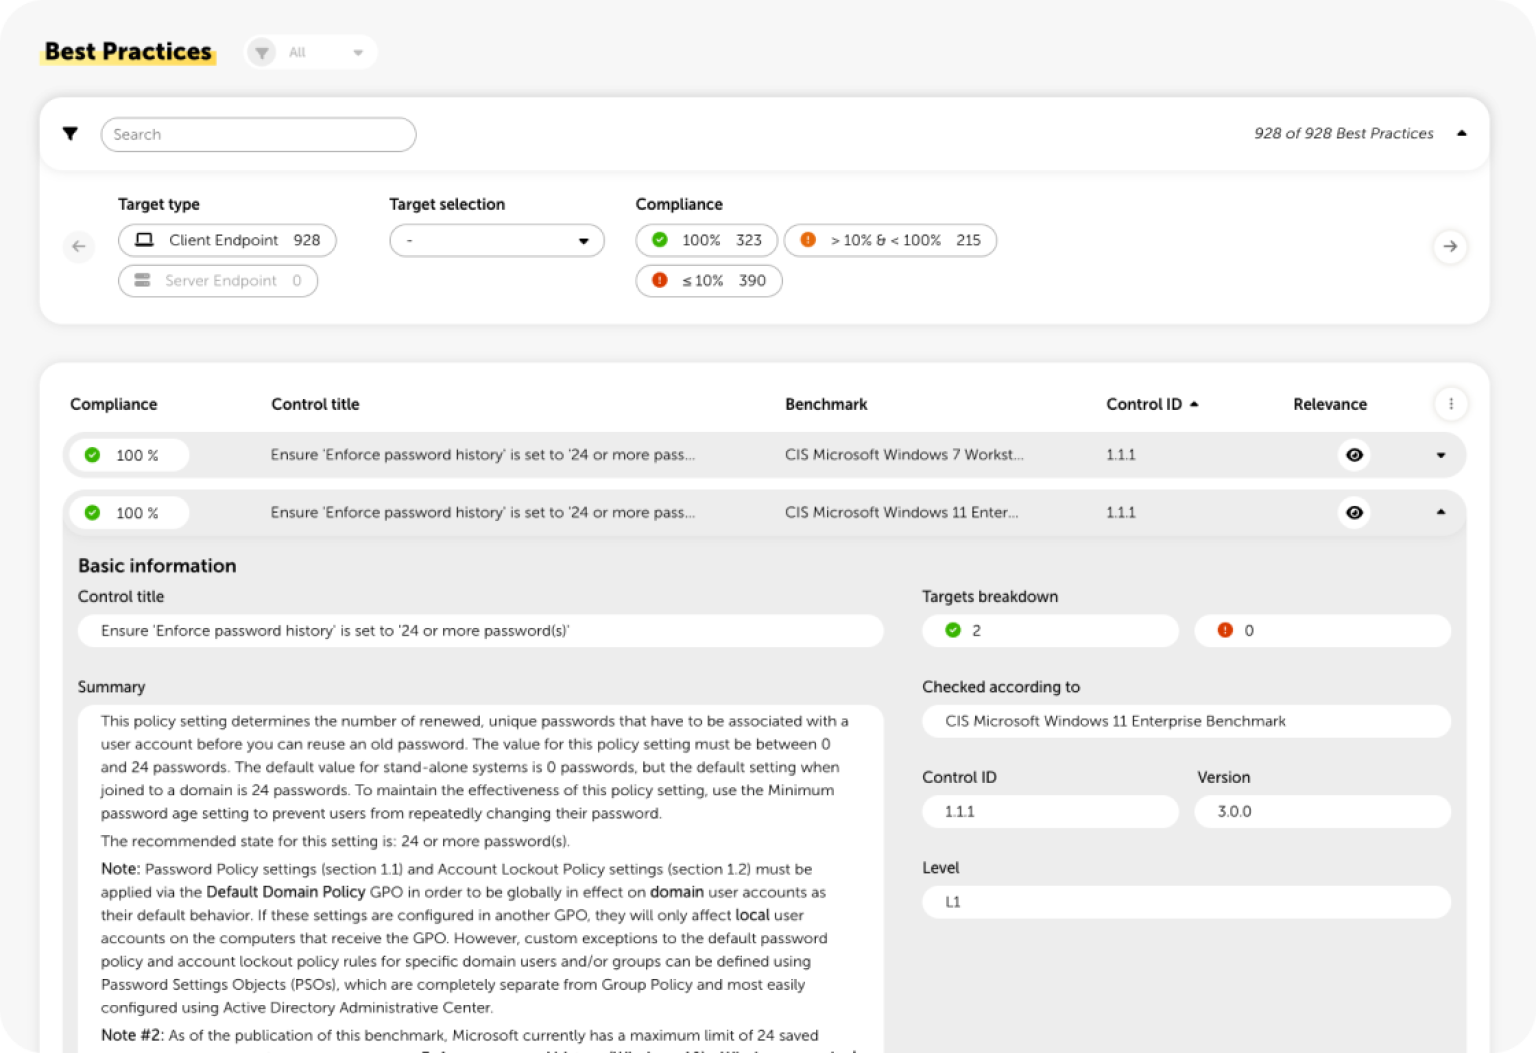Collapse the Windows 11 benchmark row details
The image size is (1536, 1053).
point(1441,512)
